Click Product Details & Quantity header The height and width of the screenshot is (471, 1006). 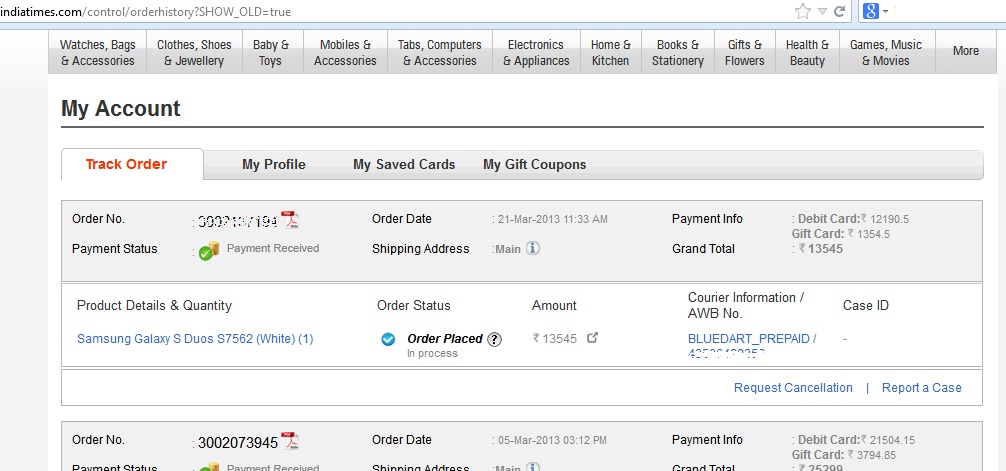point(154,305)
